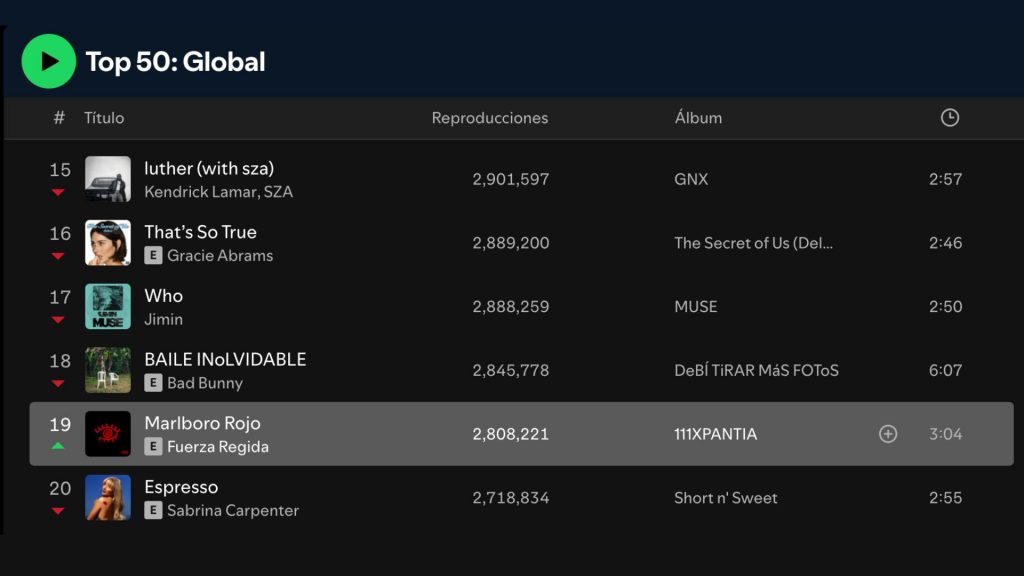Click That's So True cover art
Image resolution: width=1024 pixels, height=576 pixels.
click(x=108, y=243)
